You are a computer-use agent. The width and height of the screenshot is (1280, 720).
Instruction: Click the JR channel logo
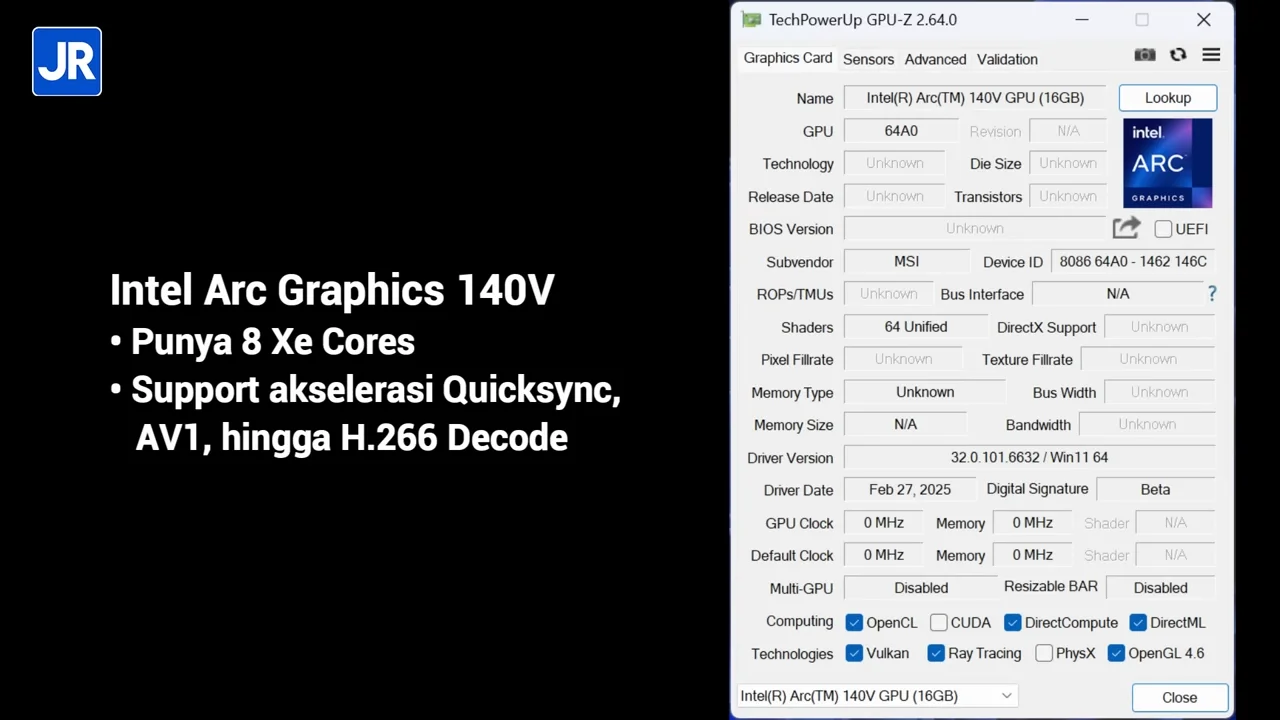pos(66,61)
